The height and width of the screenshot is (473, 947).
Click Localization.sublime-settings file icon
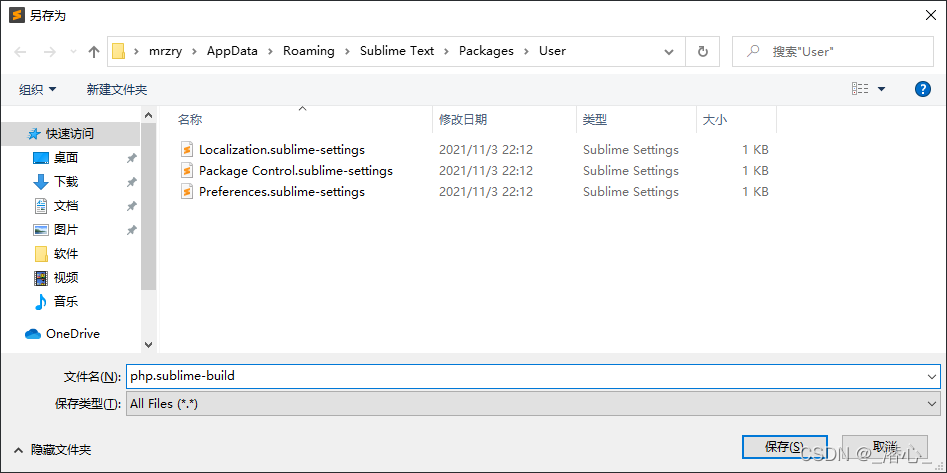188,149
